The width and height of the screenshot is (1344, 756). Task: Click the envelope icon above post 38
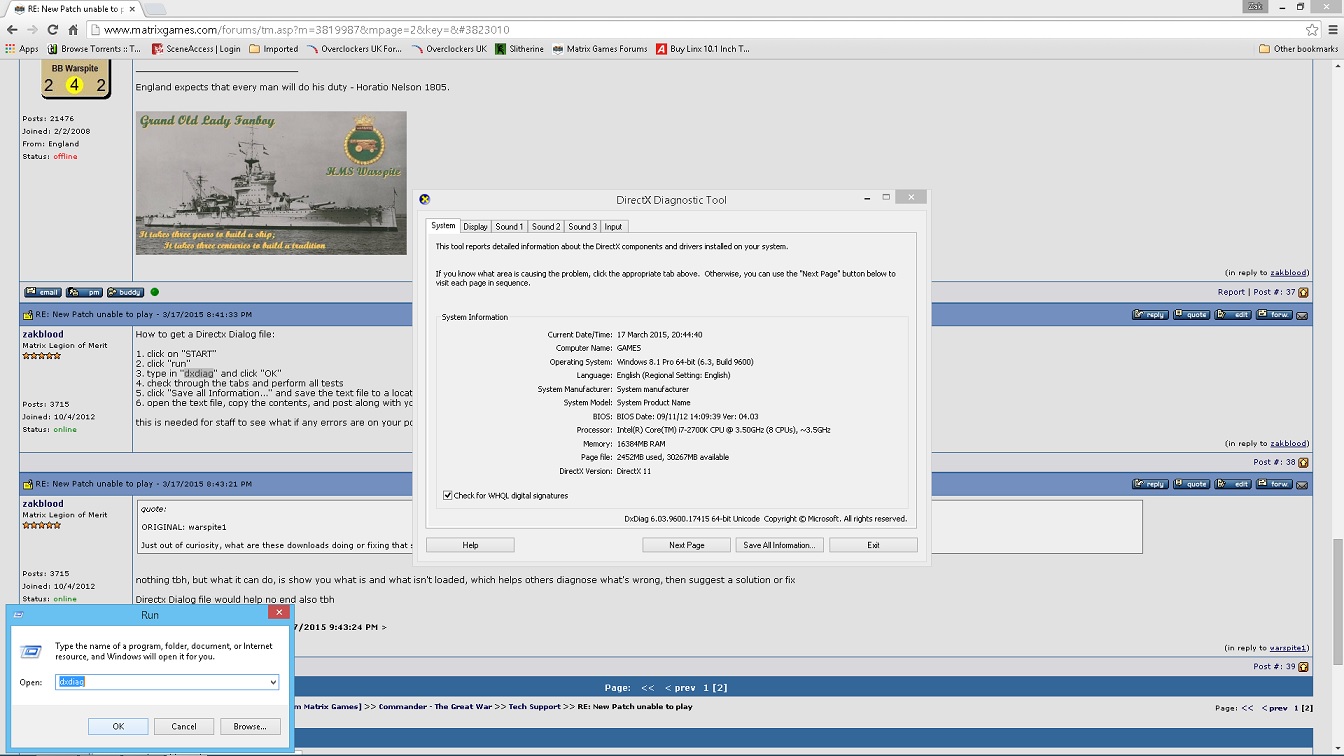pos(1302,315)
